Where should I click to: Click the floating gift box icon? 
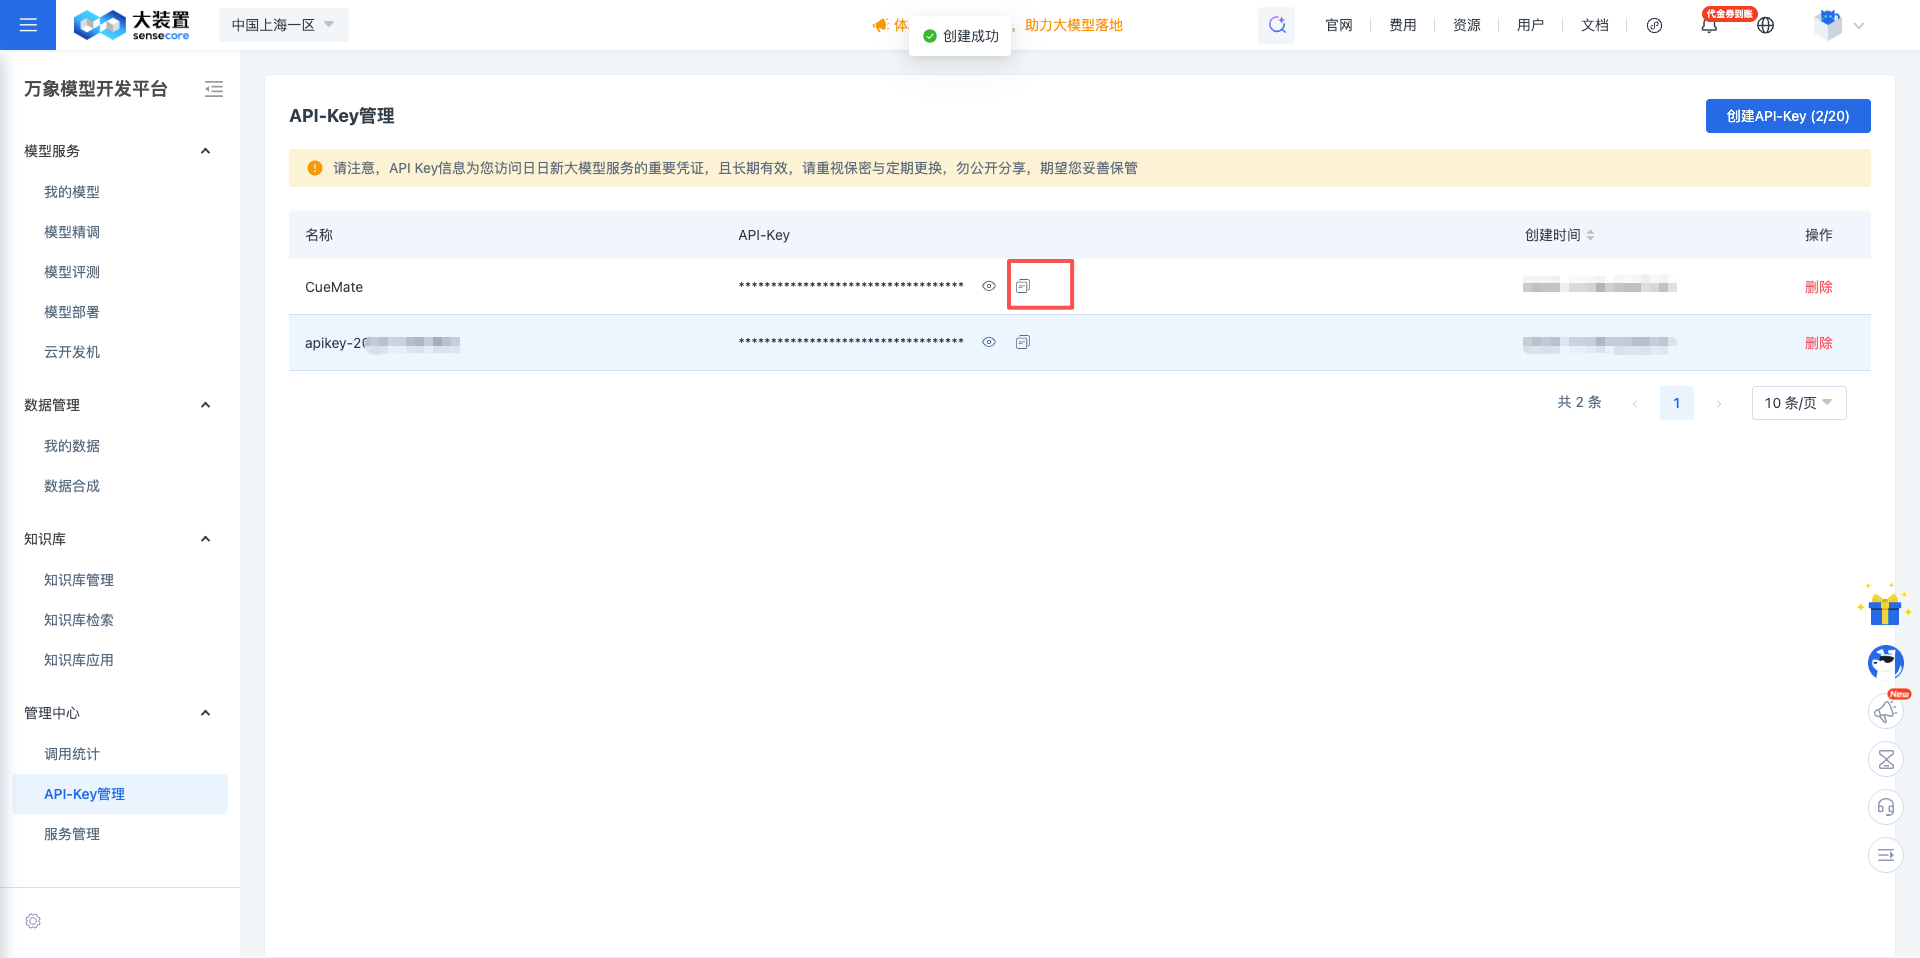coord(1884,608)
